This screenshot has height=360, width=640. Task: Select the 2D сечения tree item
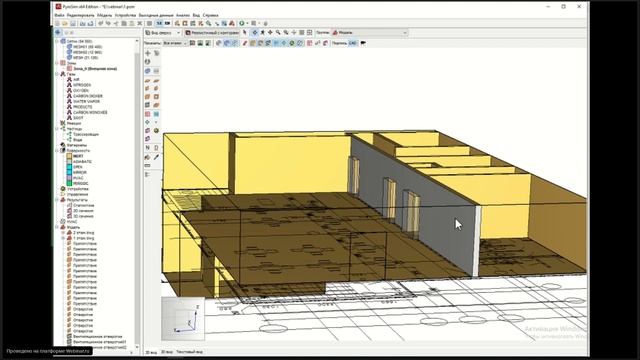pyautogui.click(x=83, y=211)
